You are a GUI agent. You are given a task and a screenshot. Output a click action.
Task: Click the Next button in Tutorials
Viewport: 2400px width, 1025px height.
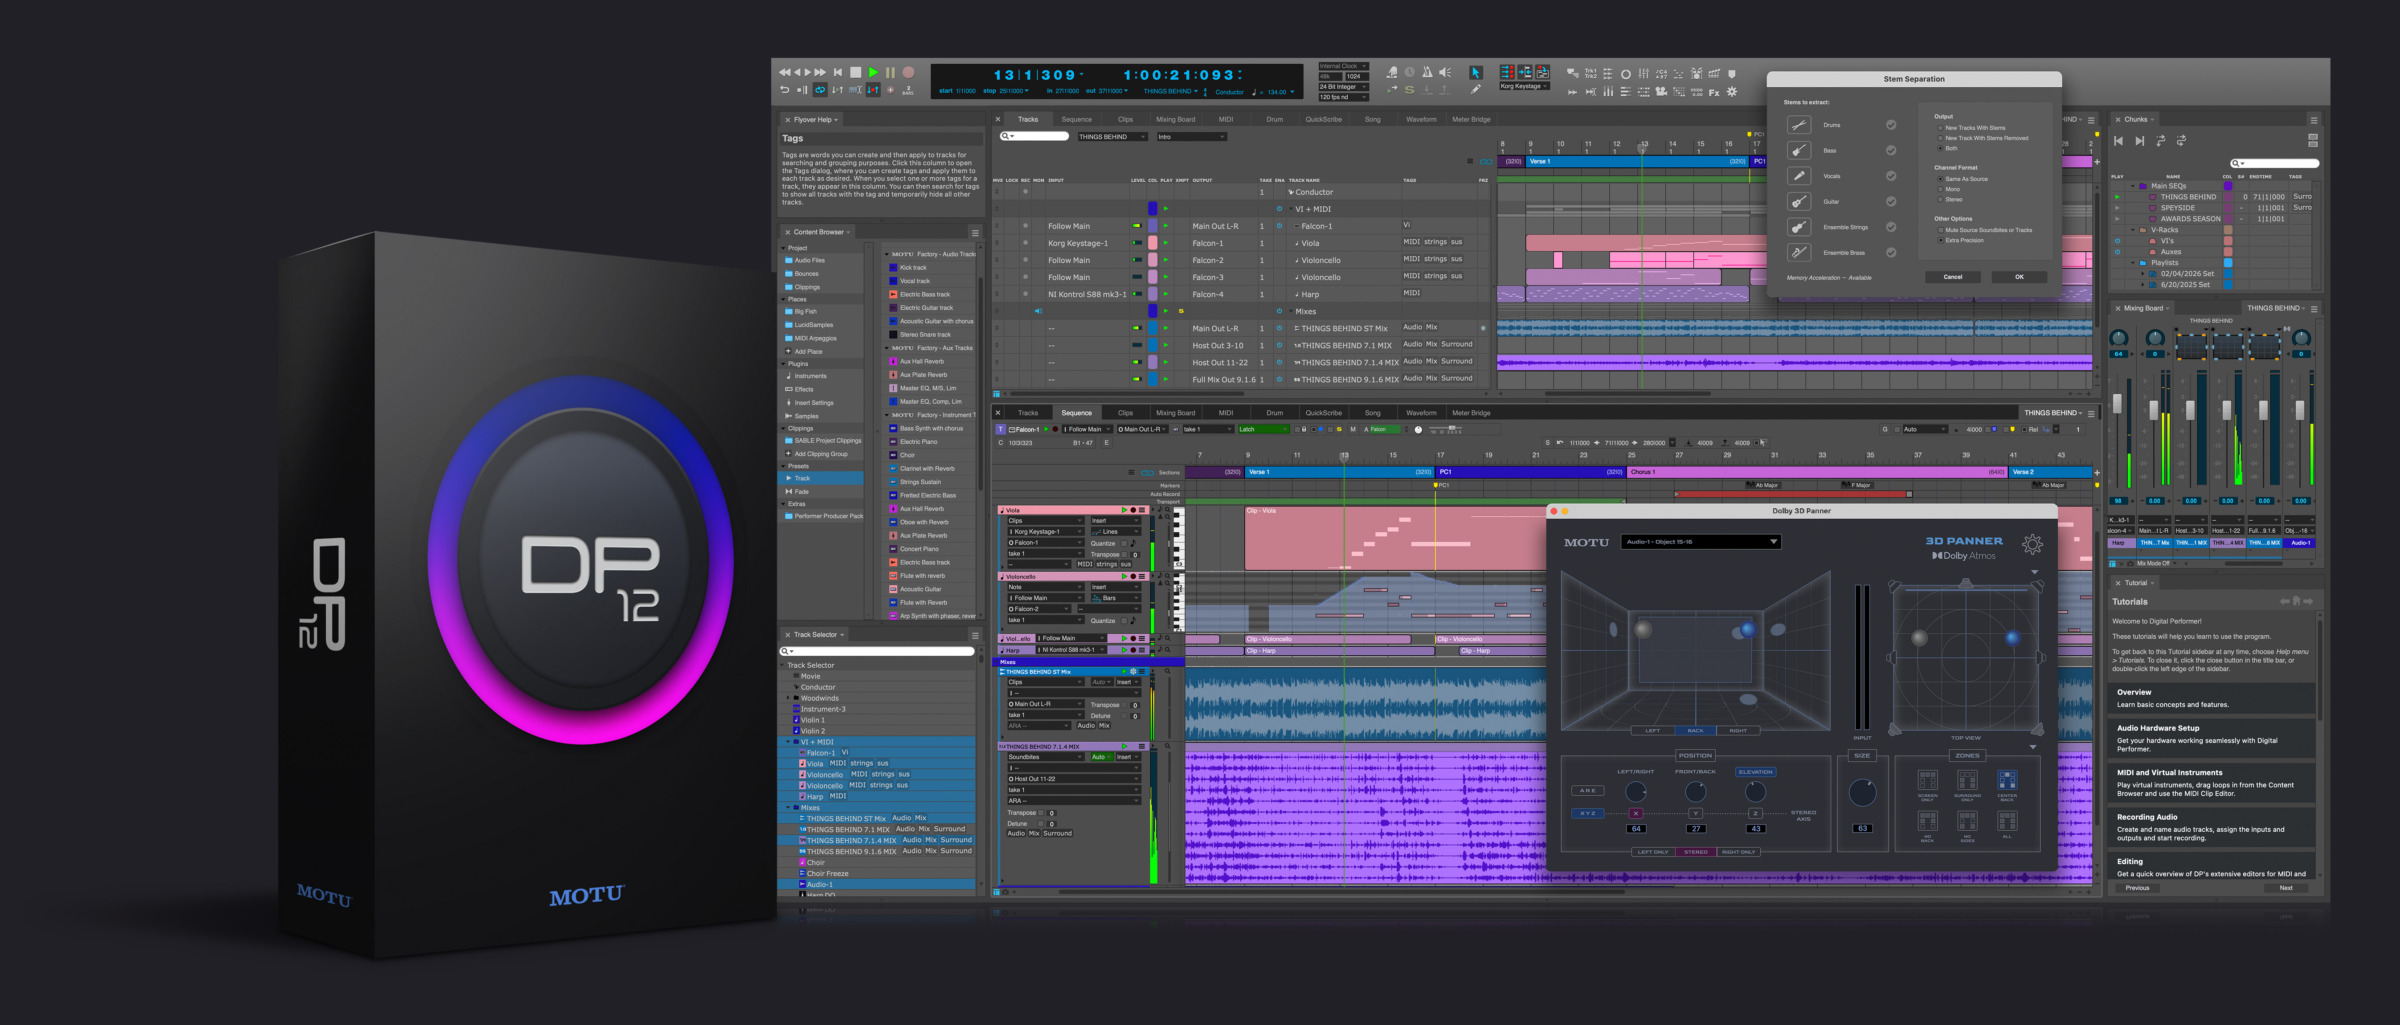[2286, 888]
